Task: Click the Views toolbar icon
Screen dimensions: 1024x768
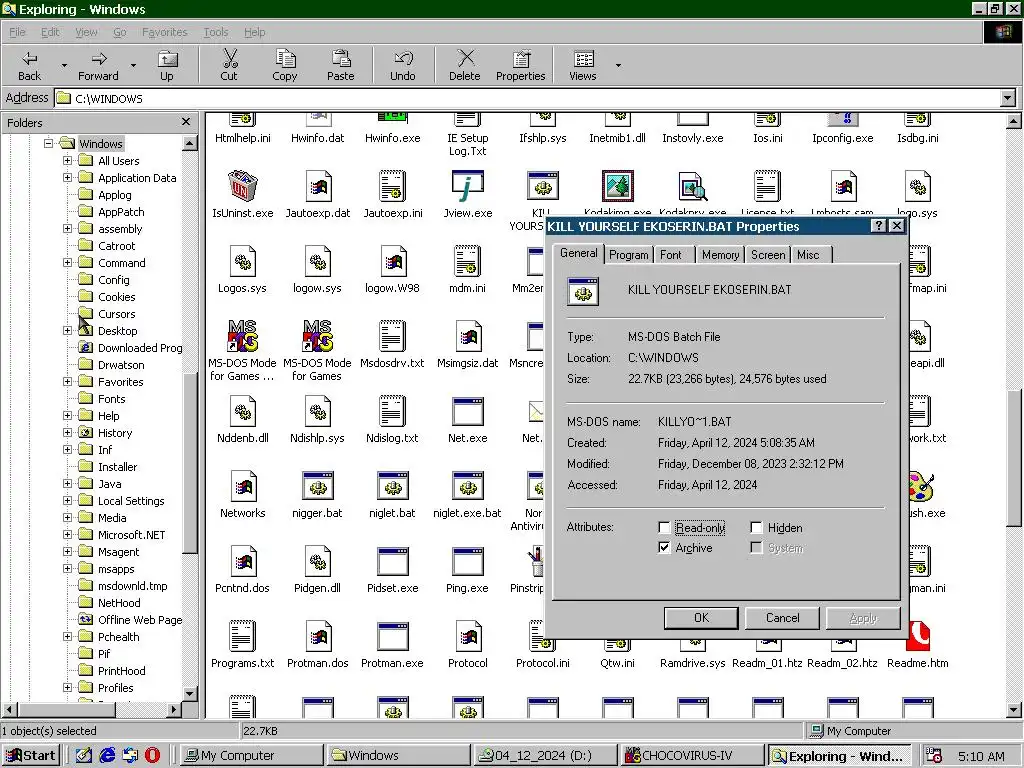Action: coord(583,59)
